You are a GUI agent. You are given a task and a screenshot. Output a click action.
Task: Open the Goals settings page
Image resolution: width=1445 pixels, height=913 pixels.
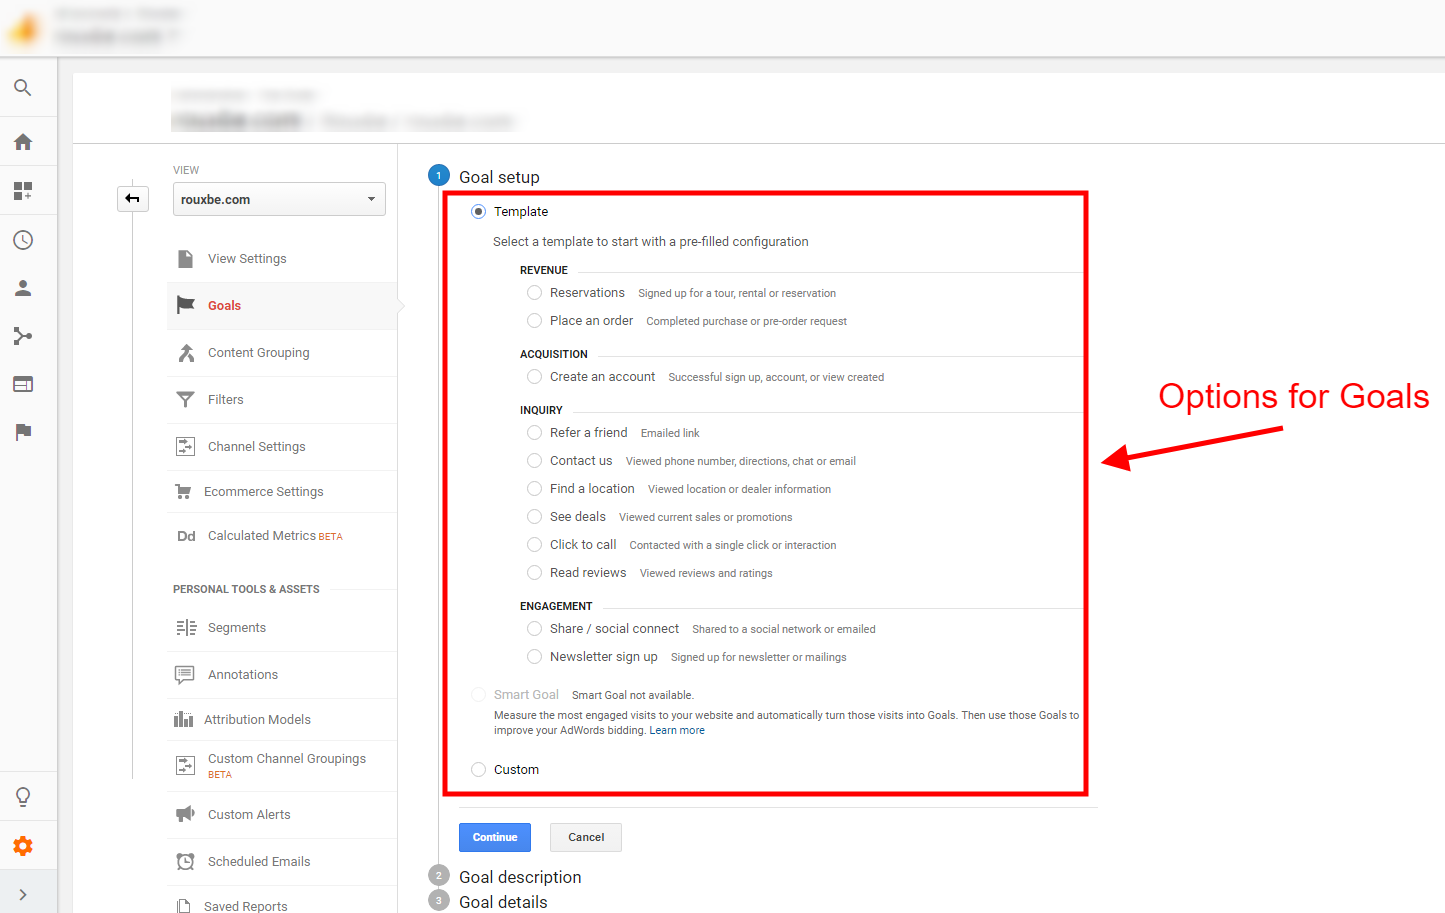click(224, 305)
